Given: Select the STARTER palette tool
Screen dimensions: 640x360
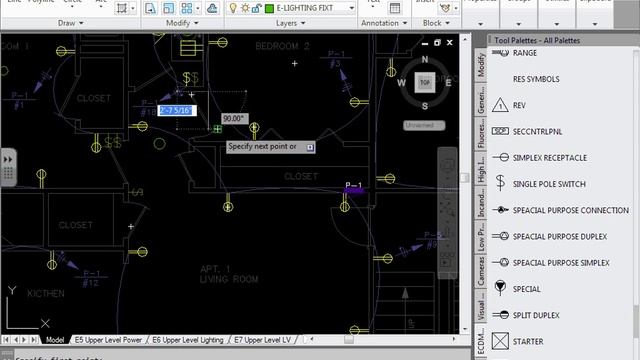Looking at the screenshot, I should tap(518, 341).
